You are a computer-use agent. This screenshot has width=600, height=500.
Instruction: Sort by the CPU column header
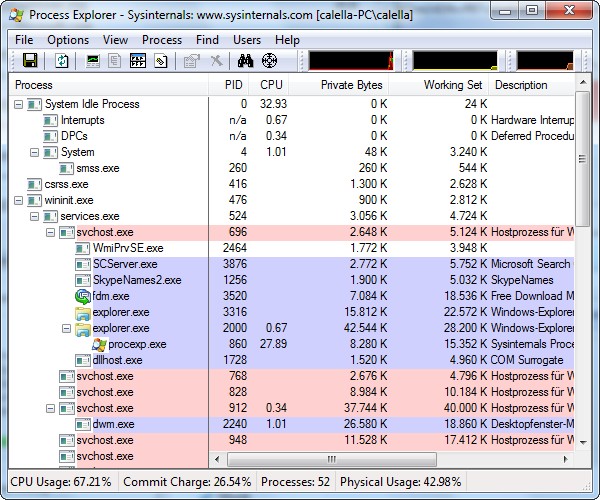[x=269, y=85]
